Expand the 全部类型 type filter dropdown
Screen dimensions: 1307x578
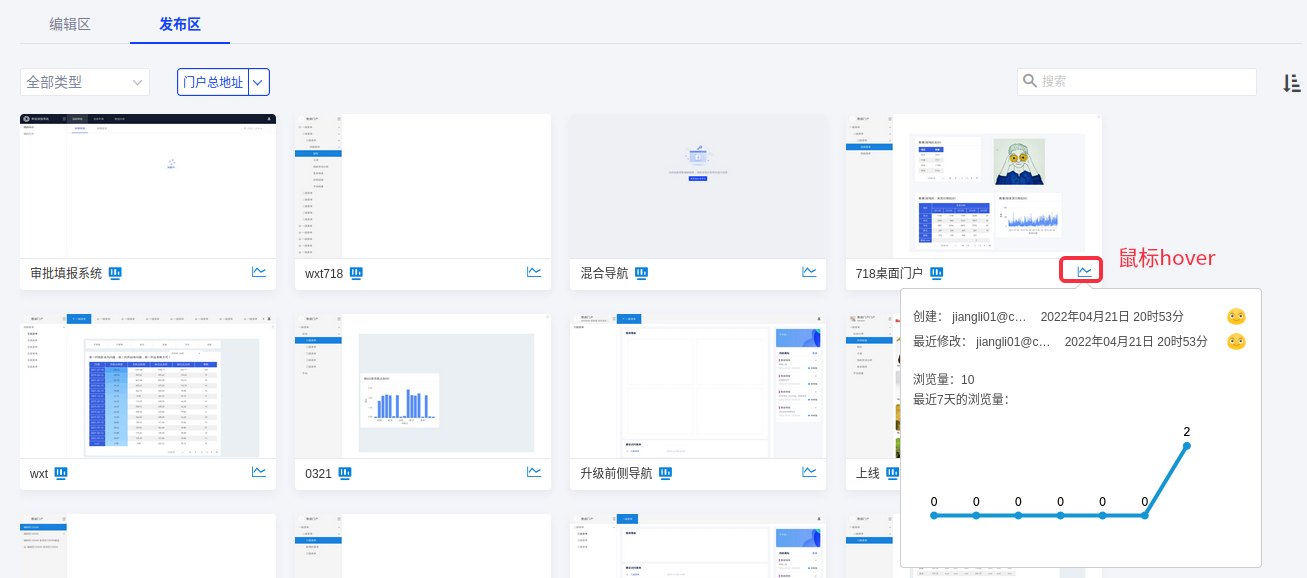[x=85, y=82]
